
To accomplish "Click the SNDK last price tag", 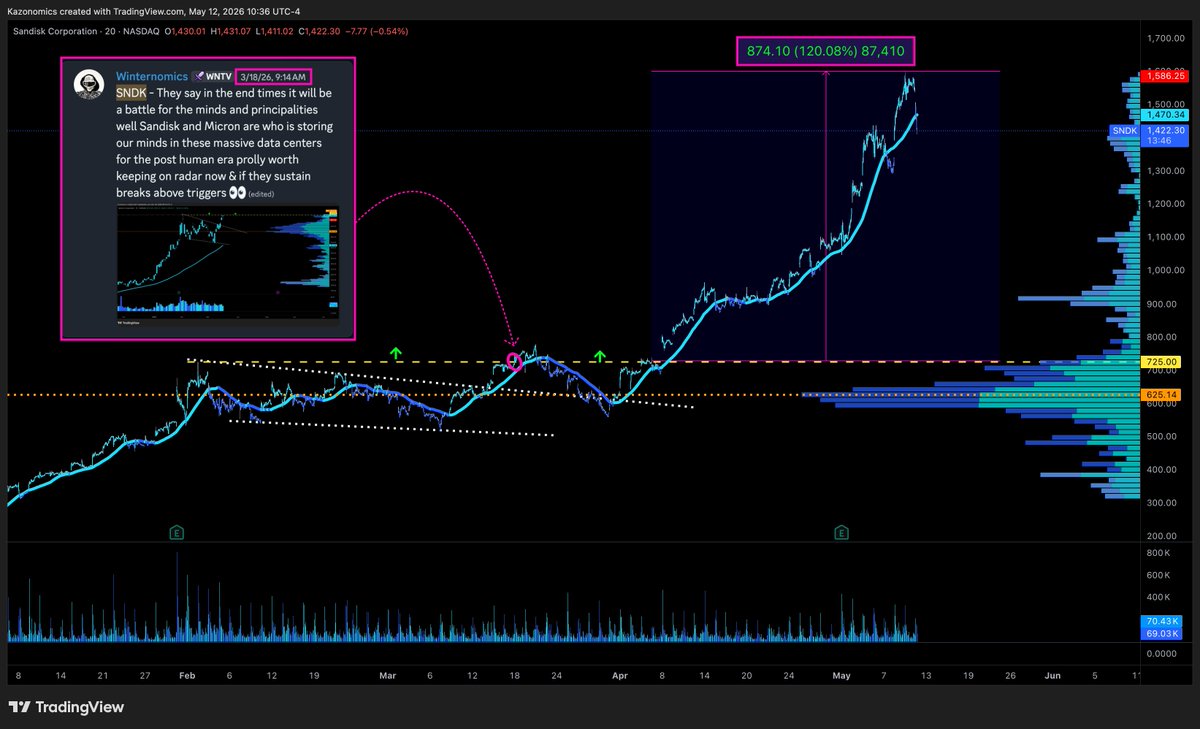I will [x=1124, y=131].
